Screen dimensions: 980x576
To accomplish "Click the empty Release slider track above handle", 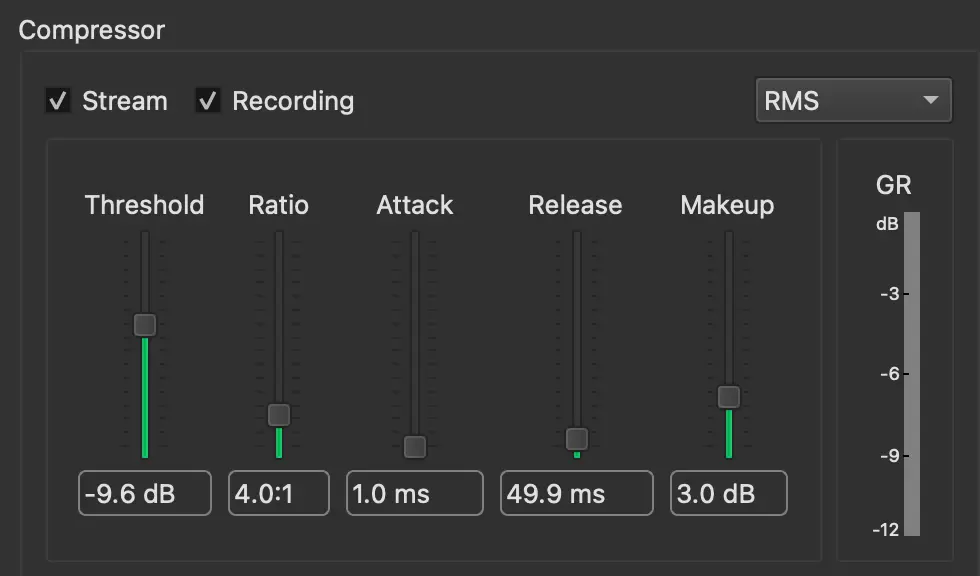I will [576, 330].
